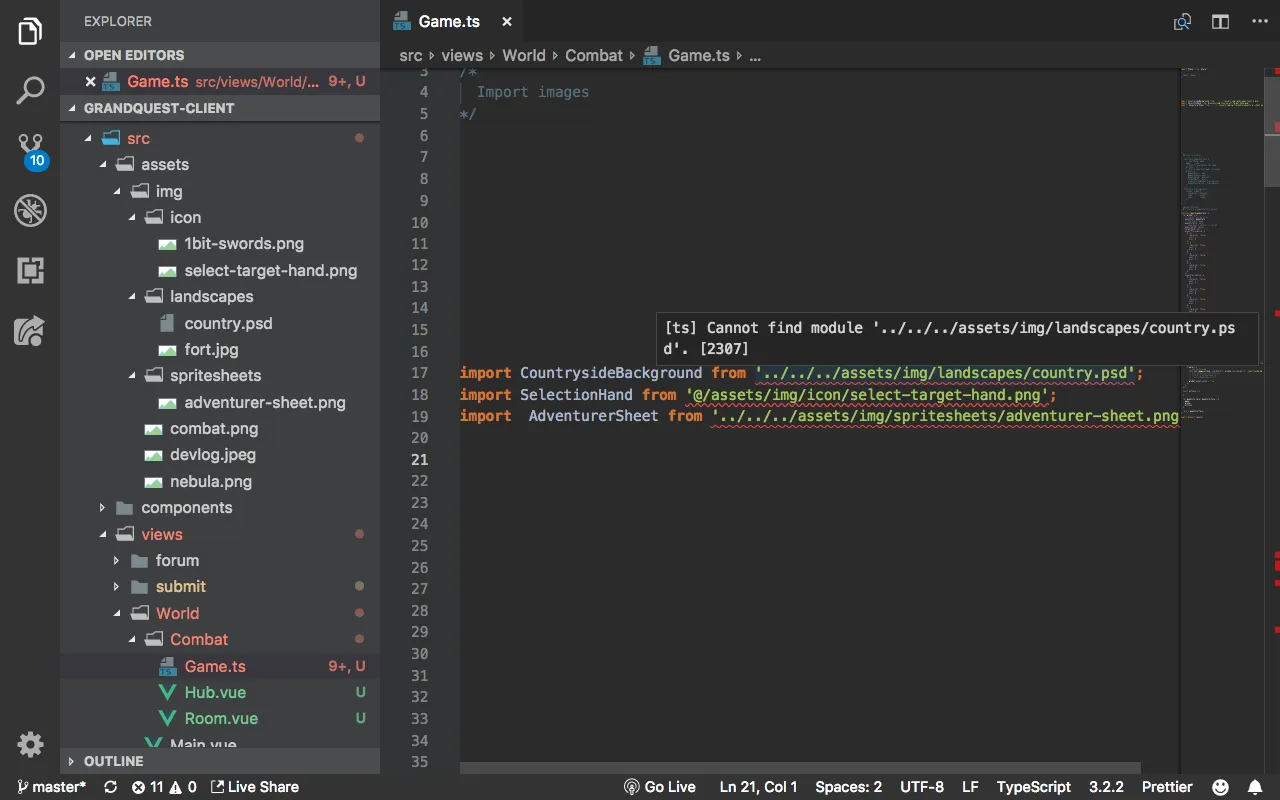Screen dimensions: 1280x800
Task: Open the Explorer view in activity bar
Action: 30,32
